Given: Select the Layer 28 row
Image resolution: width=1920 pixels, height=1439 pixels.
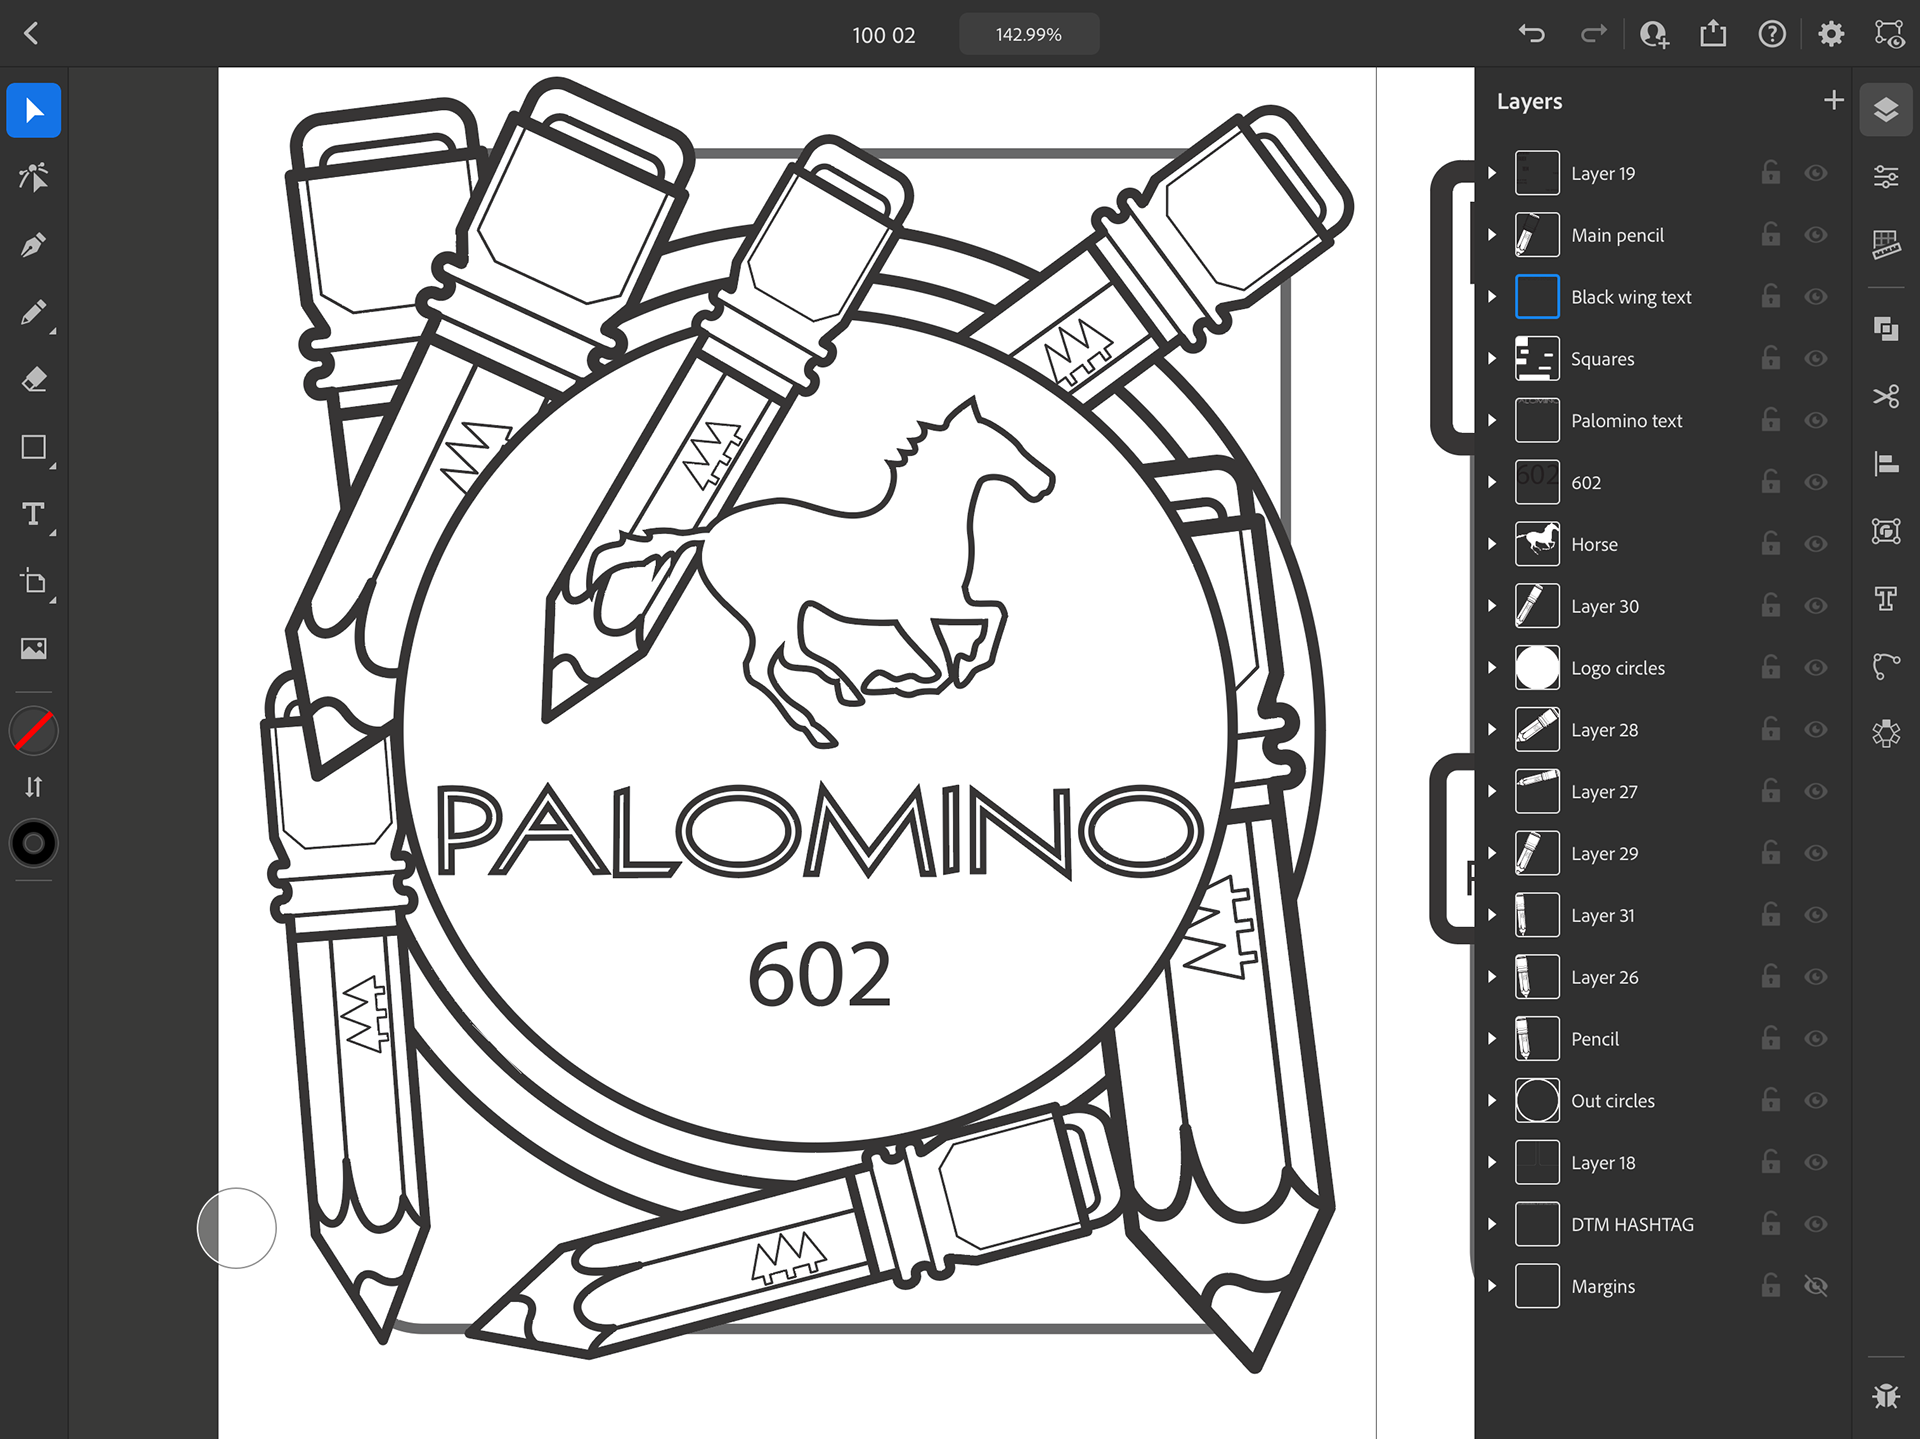Looking at the screenshot, I should coord(1663,730).
